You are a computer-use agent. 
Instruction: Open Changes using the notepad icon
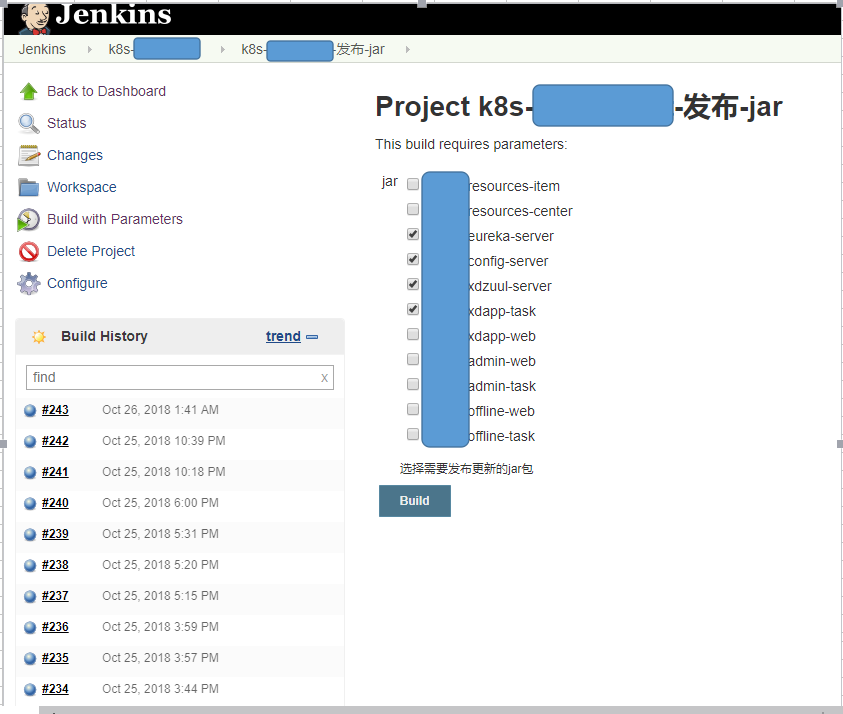(x=28, y=155)
